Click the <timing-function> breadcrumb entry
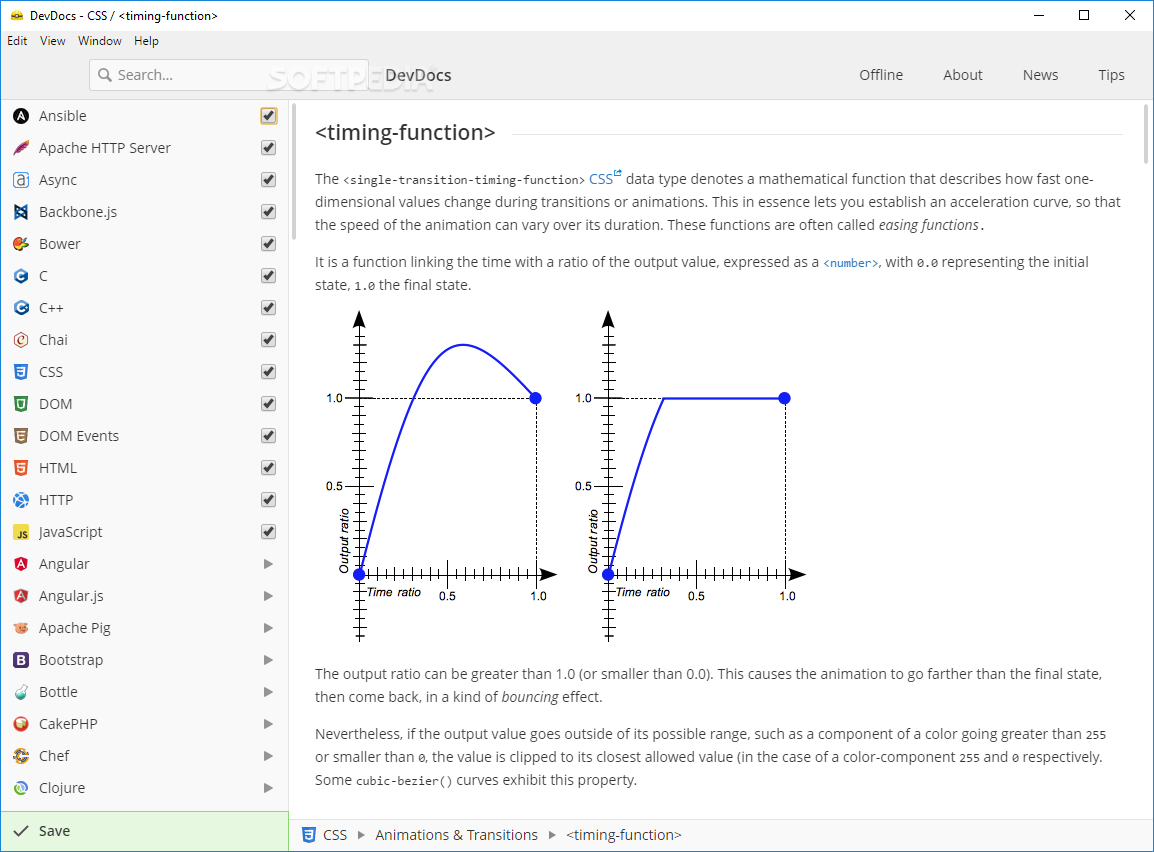This screenshot has width=1154, height=852. click(623, 835)
